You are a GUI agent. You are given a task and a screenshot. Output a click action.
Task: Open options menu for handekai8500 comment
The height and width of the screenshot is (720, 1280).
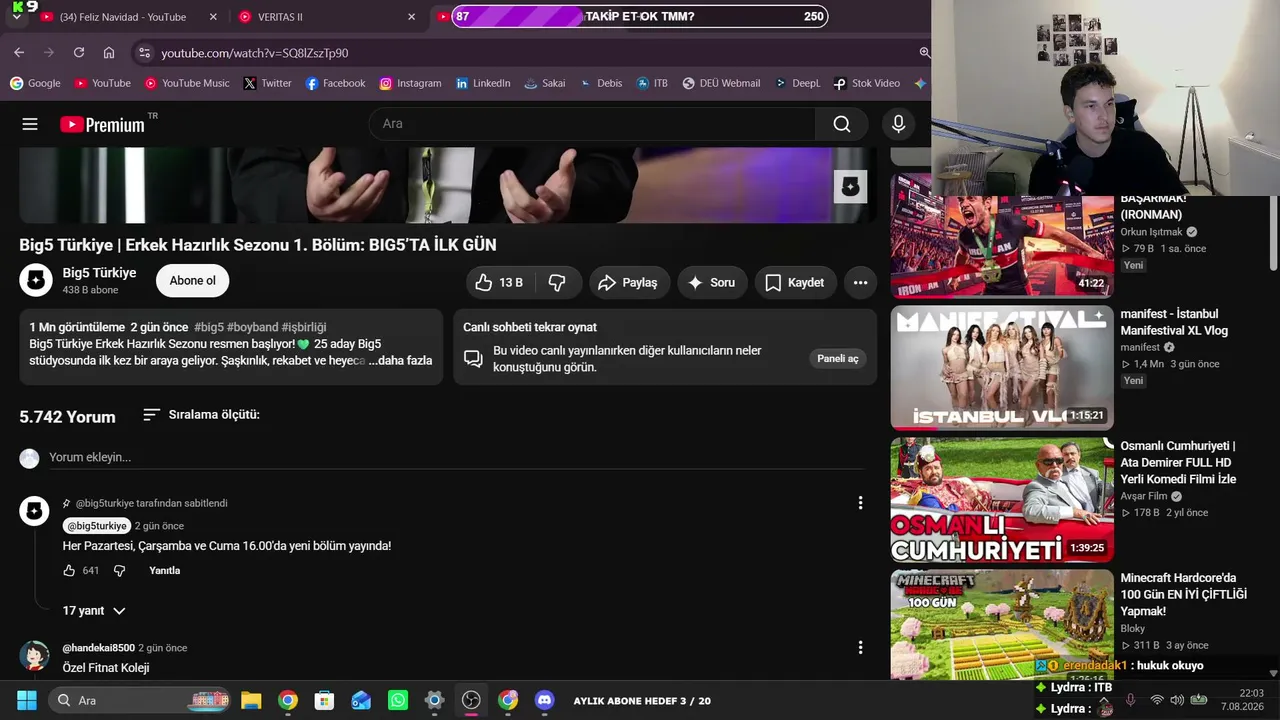pyautogui.click(x=860, y=648)
